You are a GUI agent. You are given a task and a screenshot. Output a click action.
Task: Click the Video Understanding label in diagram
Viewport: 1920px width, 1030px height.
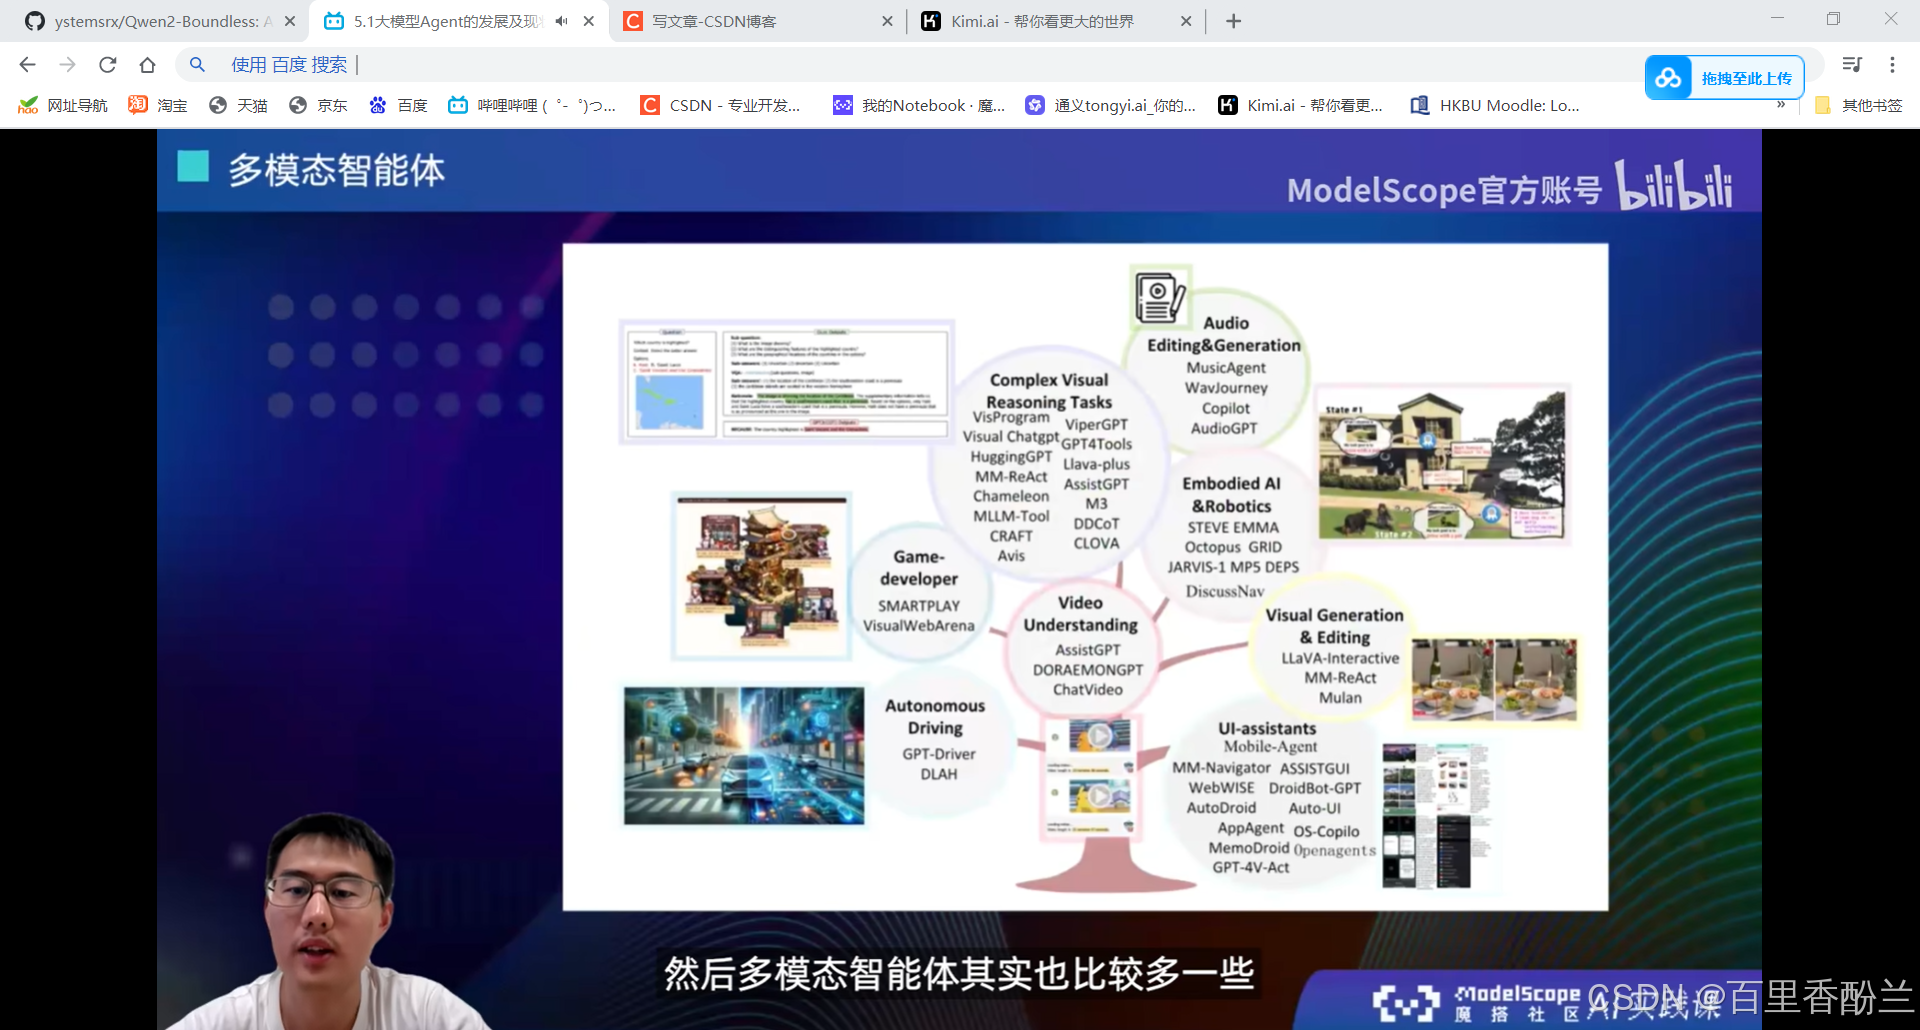click(1080, 614)
